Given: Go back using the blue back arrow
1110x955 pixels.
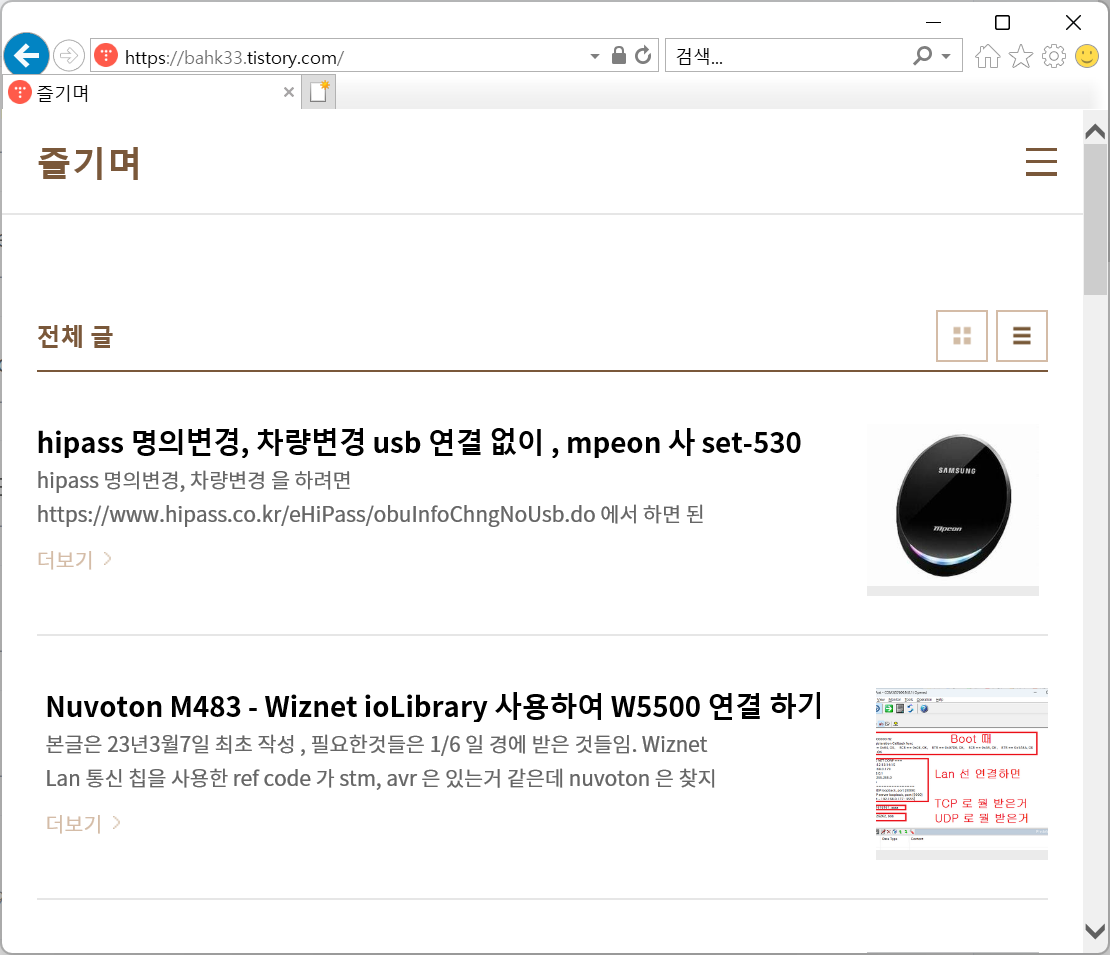Looking at the screenshot, I should tap(26, 55).
